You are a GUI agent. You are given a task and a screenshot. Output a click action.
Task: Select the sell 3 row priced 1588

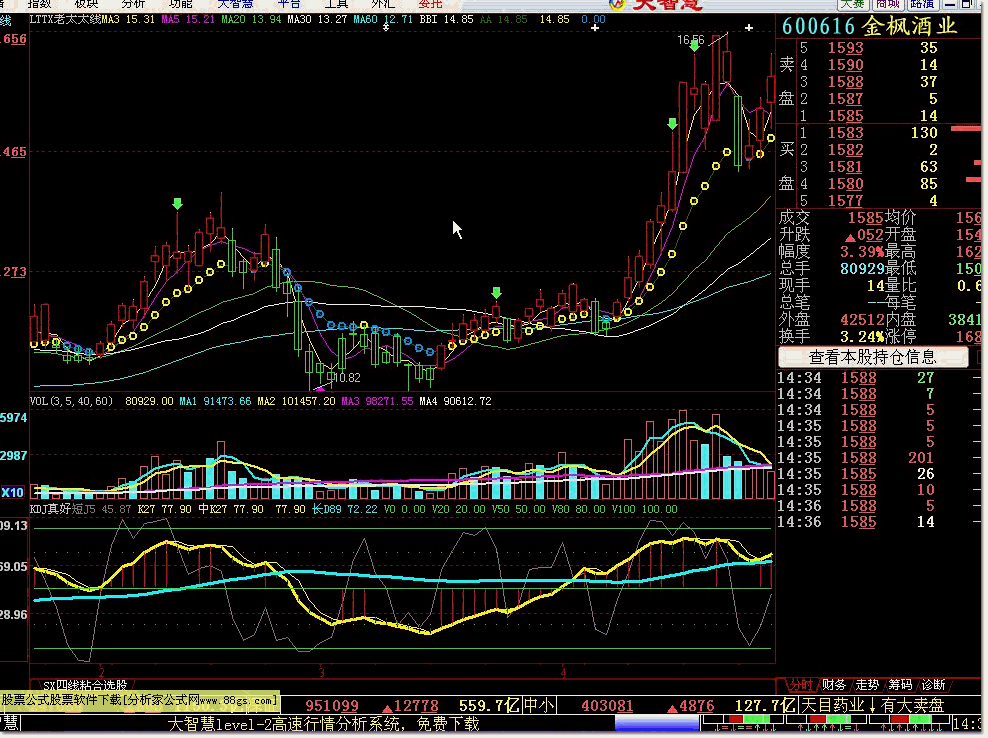870,82
